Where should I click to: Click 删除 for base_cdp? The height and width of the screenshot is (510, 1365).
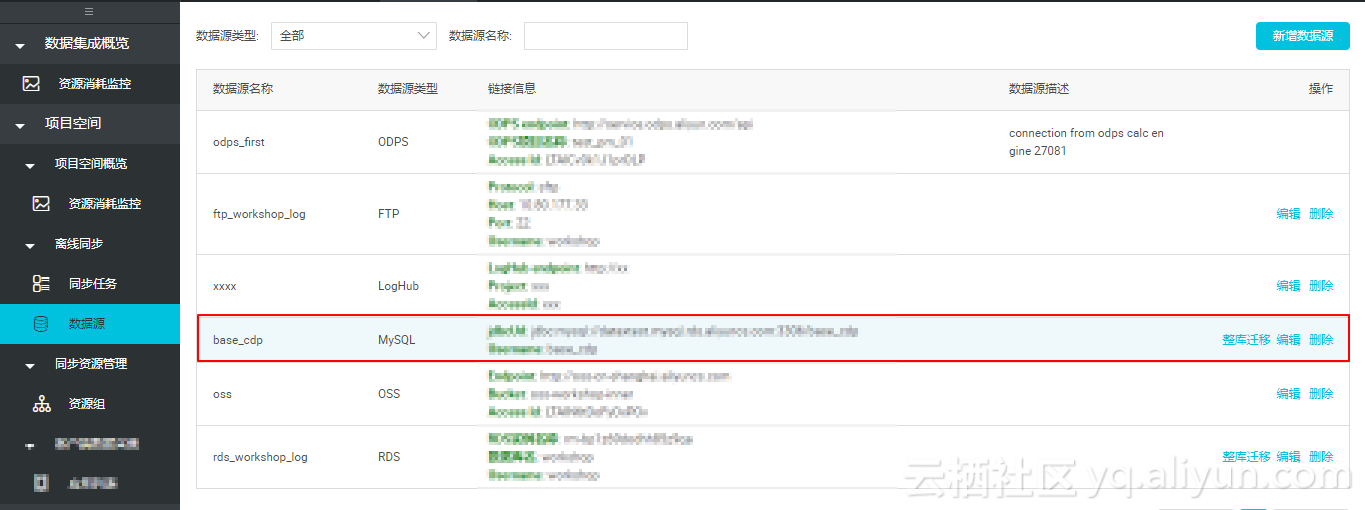(x=1321, y=340)
